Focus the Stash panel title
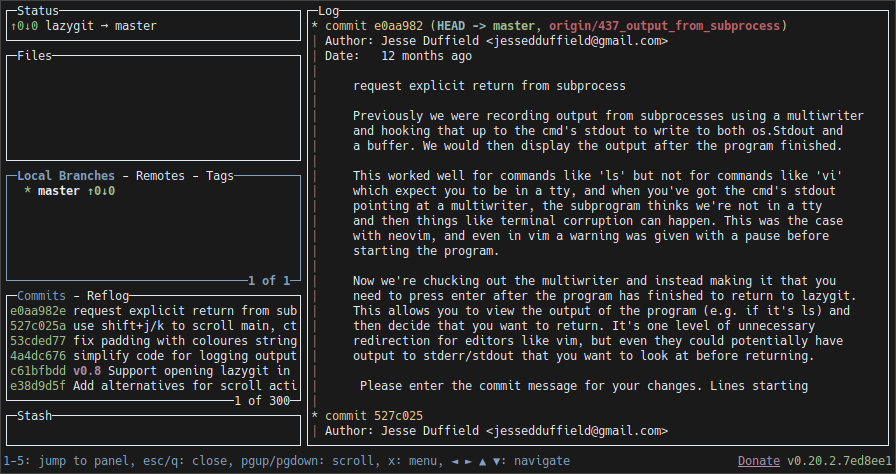Image resolution: width=896 pixels, height=474 pixels. pyautogui.click(x=34, y=416)
